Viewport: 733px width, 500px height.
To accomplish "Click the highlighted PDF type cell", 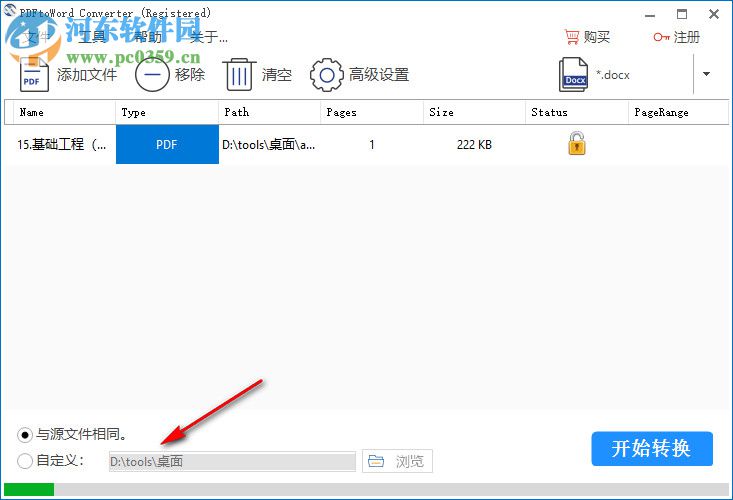I will 167,144.
